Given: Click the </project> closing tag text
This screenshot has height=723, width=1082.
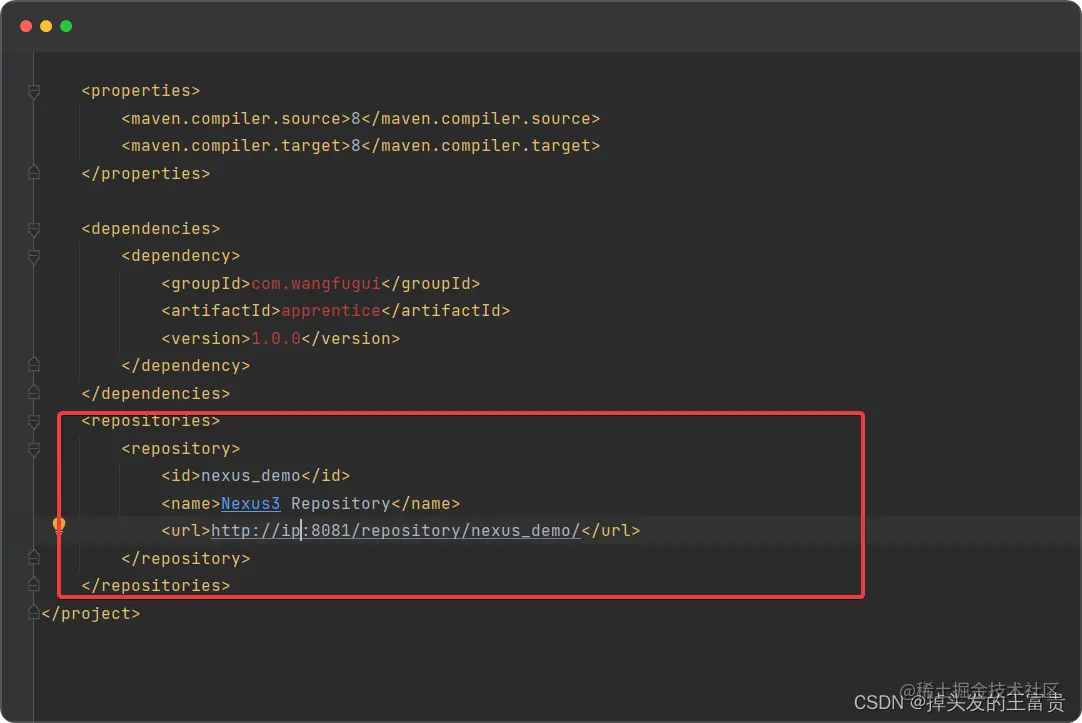Looking at the screenshot, I should tap(90, 613).
